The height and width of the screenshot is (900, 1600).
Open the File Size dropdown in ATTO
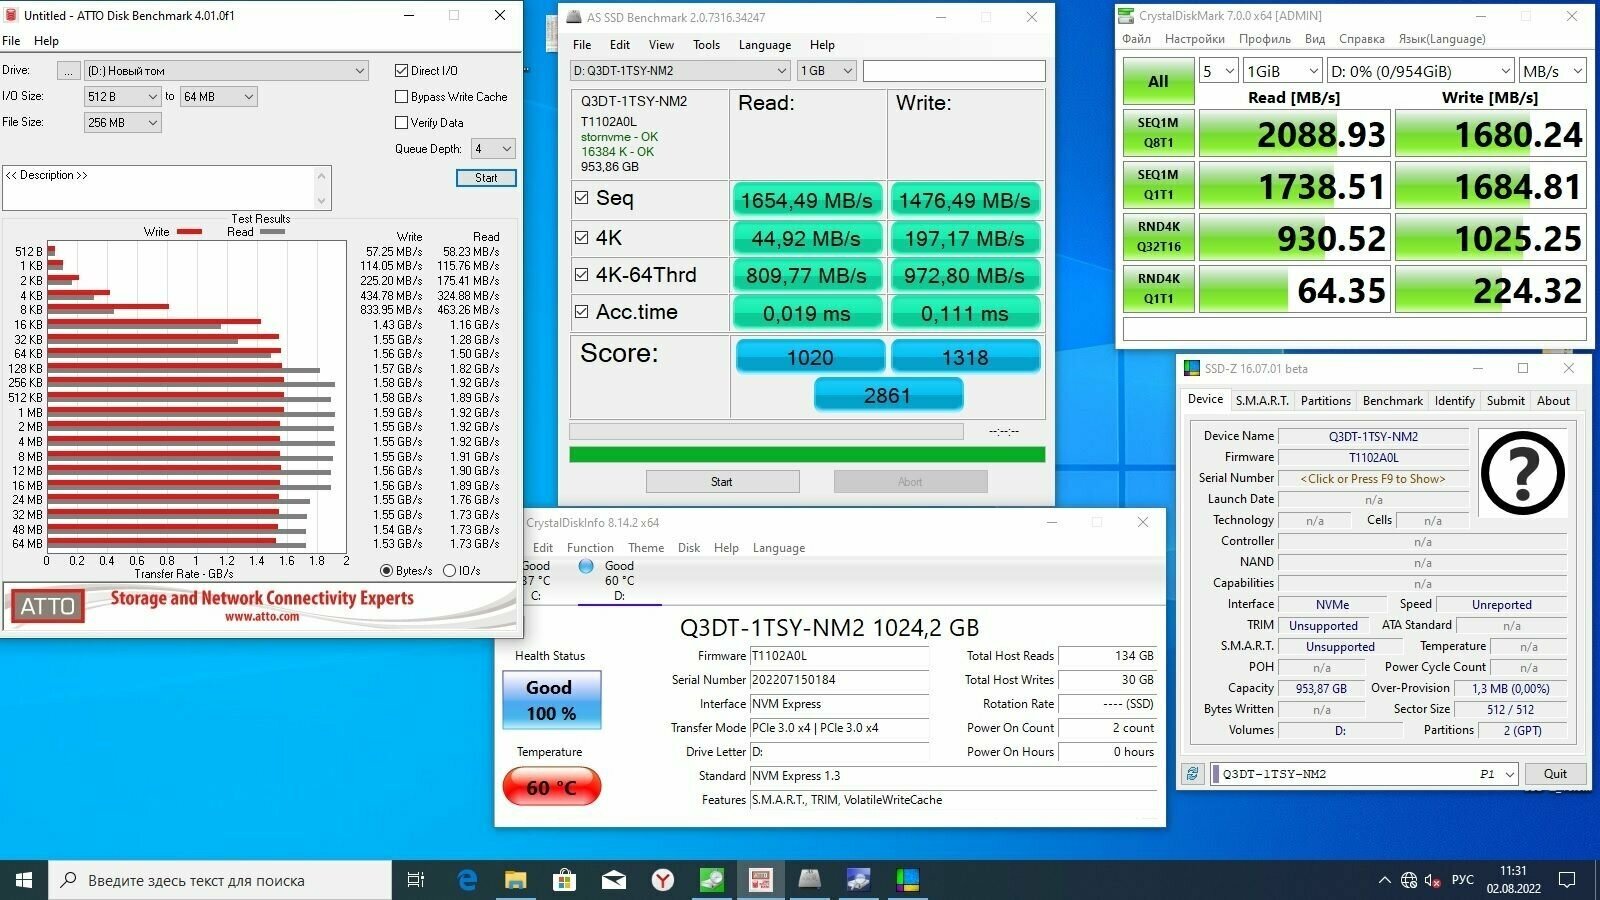point(123,123)
